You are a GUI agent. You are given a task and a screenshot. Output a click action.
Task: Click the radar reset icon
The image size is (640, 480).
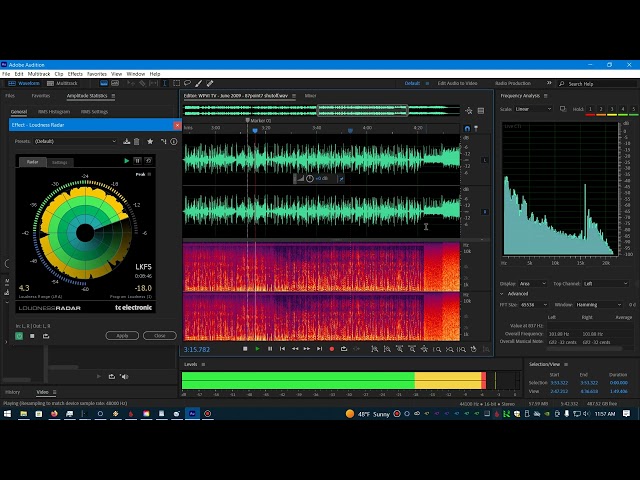coord(149,161)
